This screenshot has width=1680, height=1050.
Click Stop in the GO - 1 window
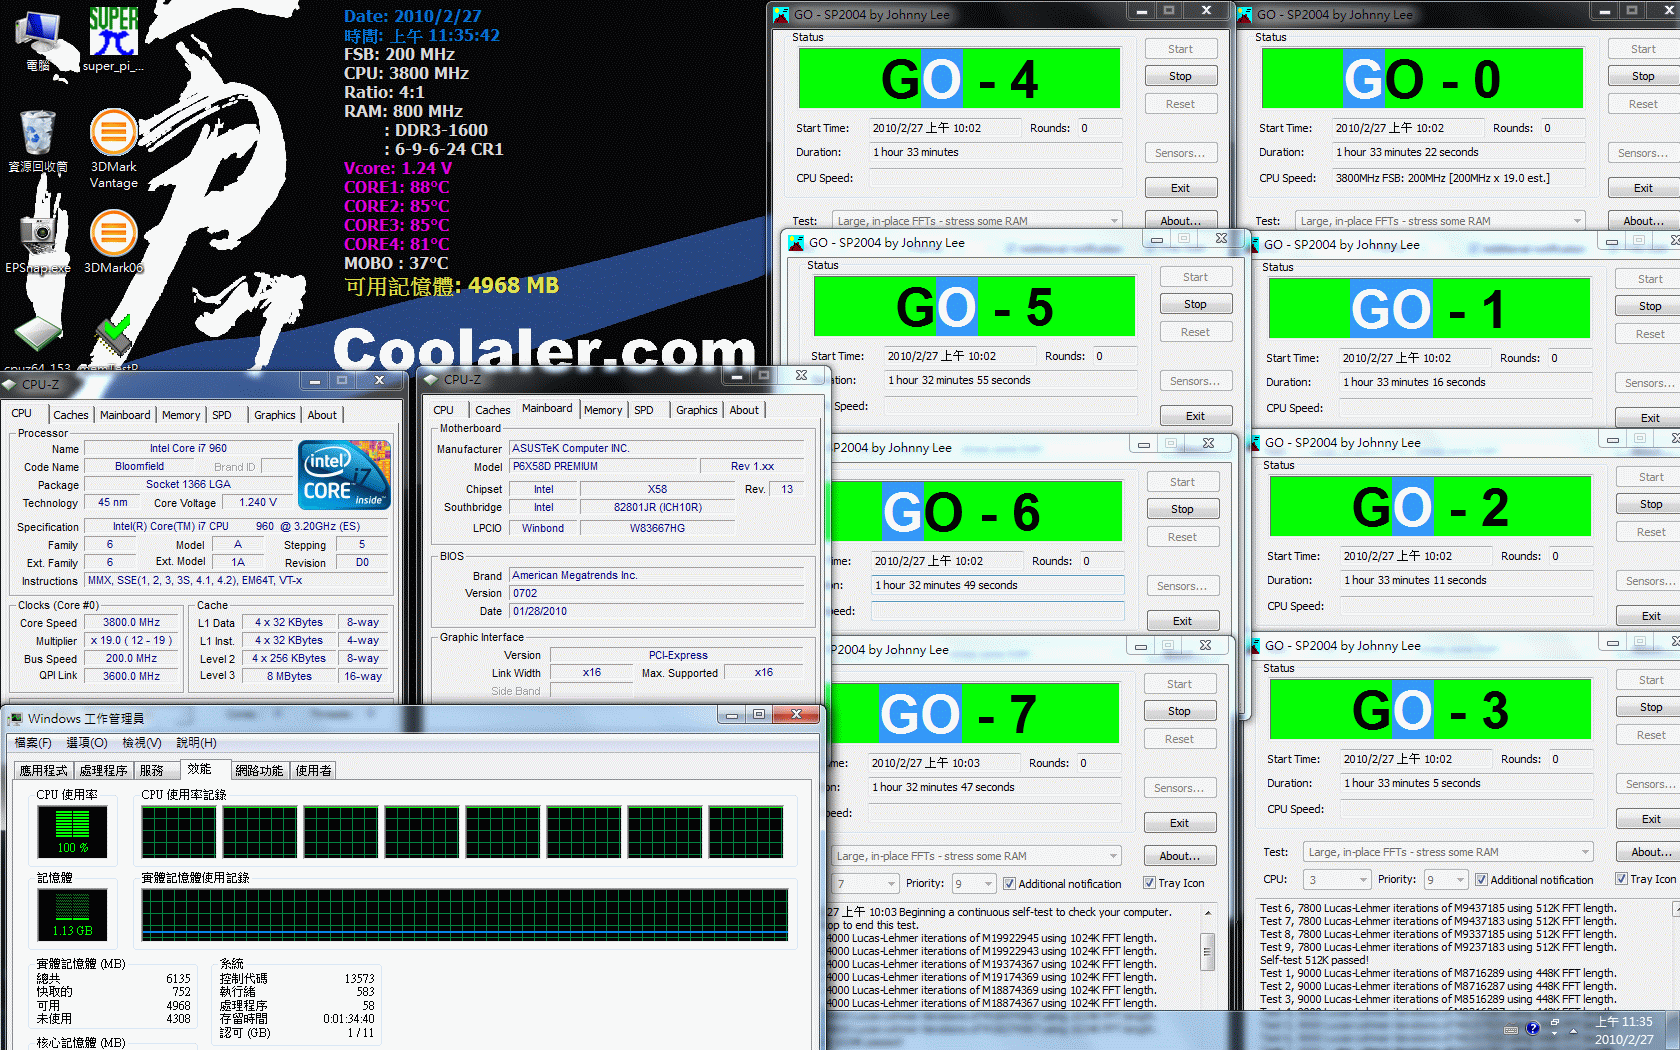tap(1650, 306)
